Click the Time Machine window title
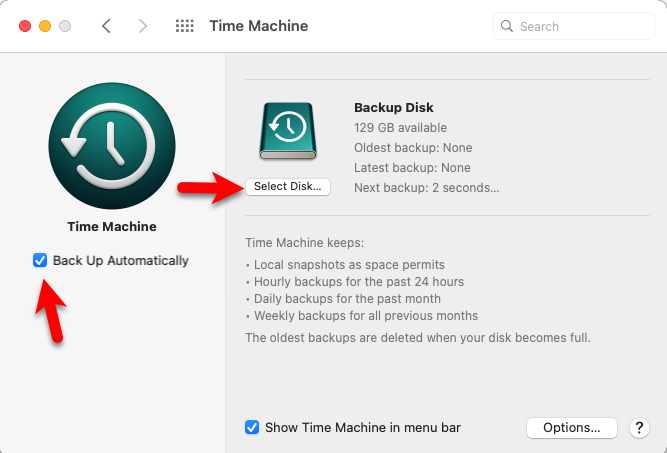 258,26
